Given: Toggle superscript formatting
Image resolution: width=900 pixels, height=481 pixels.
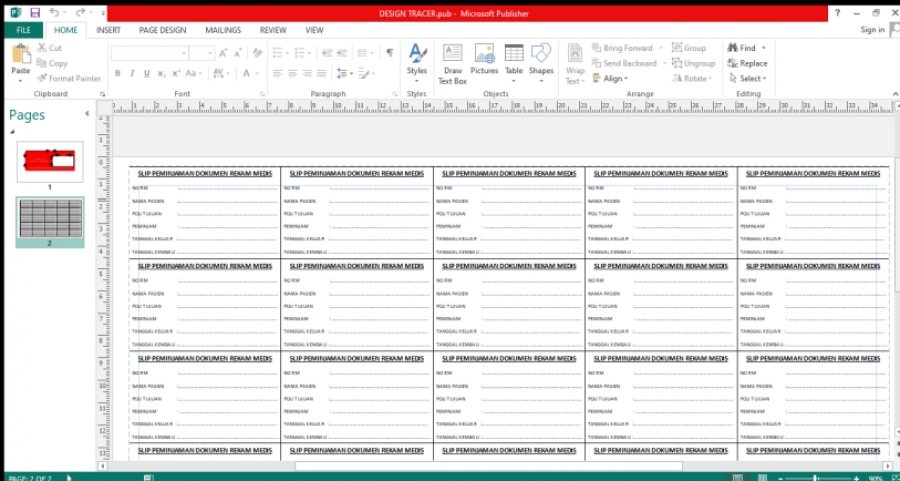Looking at the screenshot, I should point(176,73).
